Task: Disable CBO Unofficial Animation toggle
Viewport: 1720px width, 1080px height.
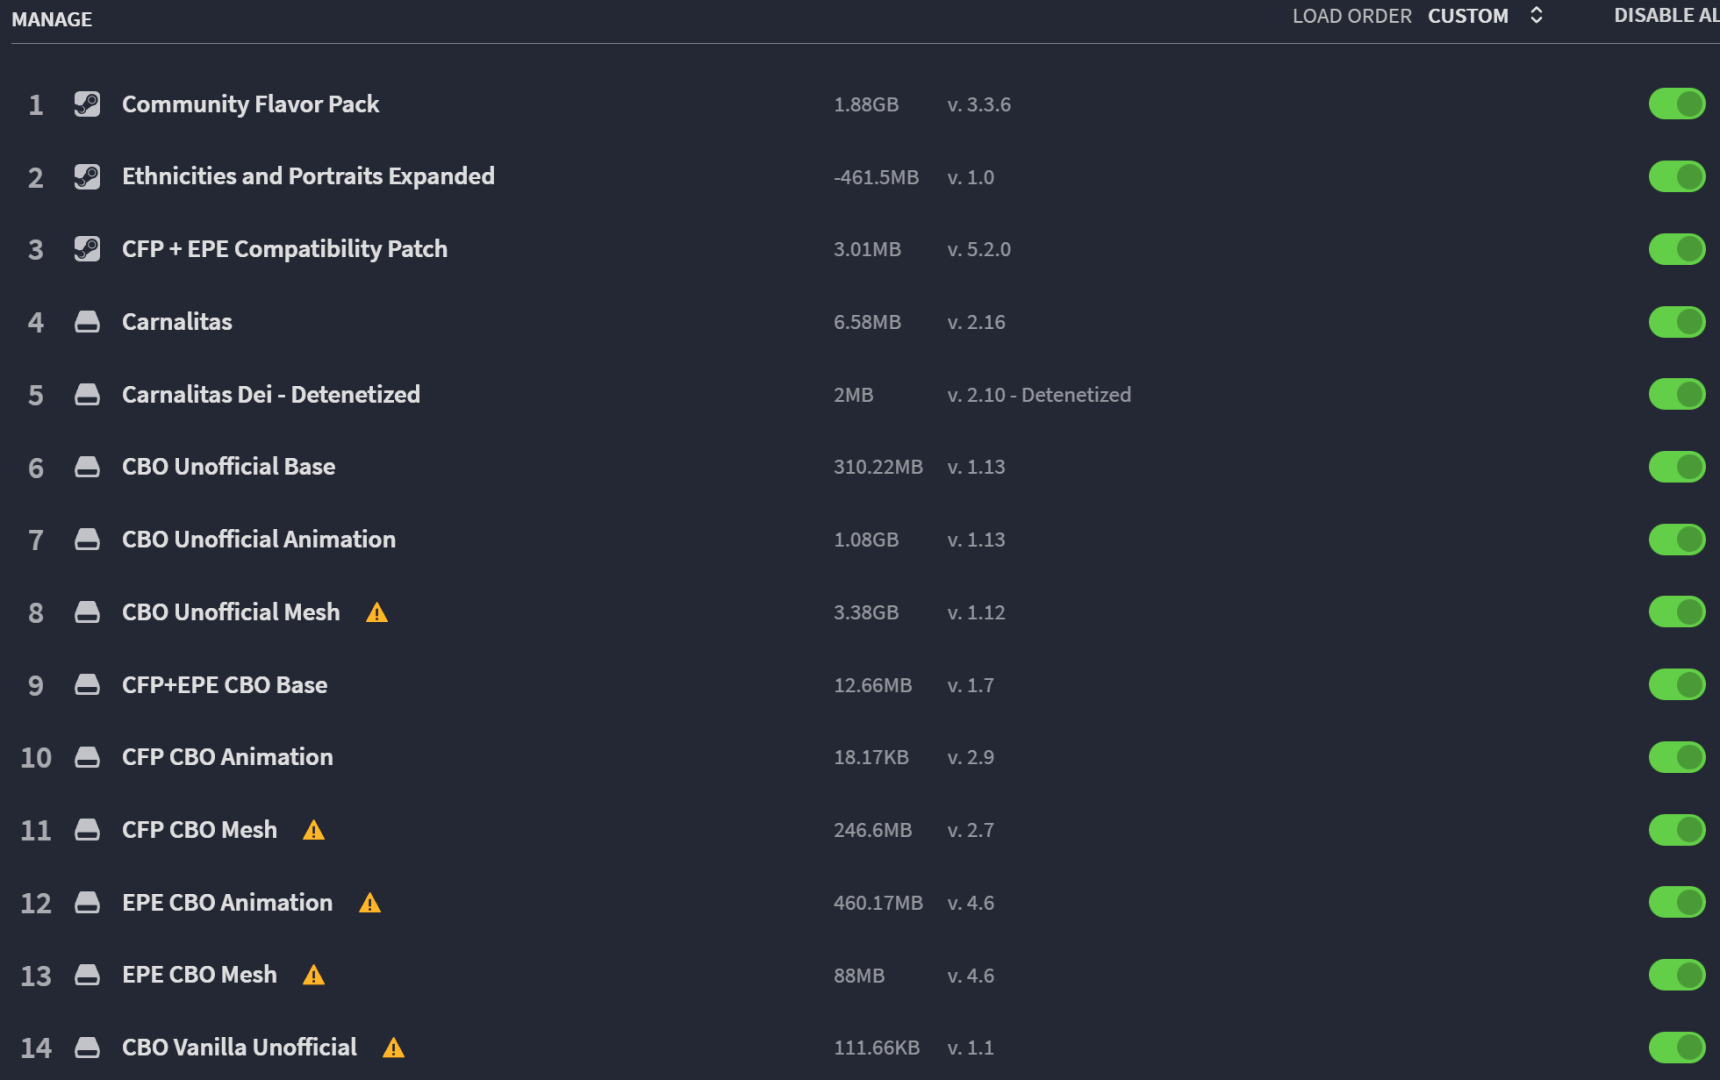Action: click(x=1677, y=540)
